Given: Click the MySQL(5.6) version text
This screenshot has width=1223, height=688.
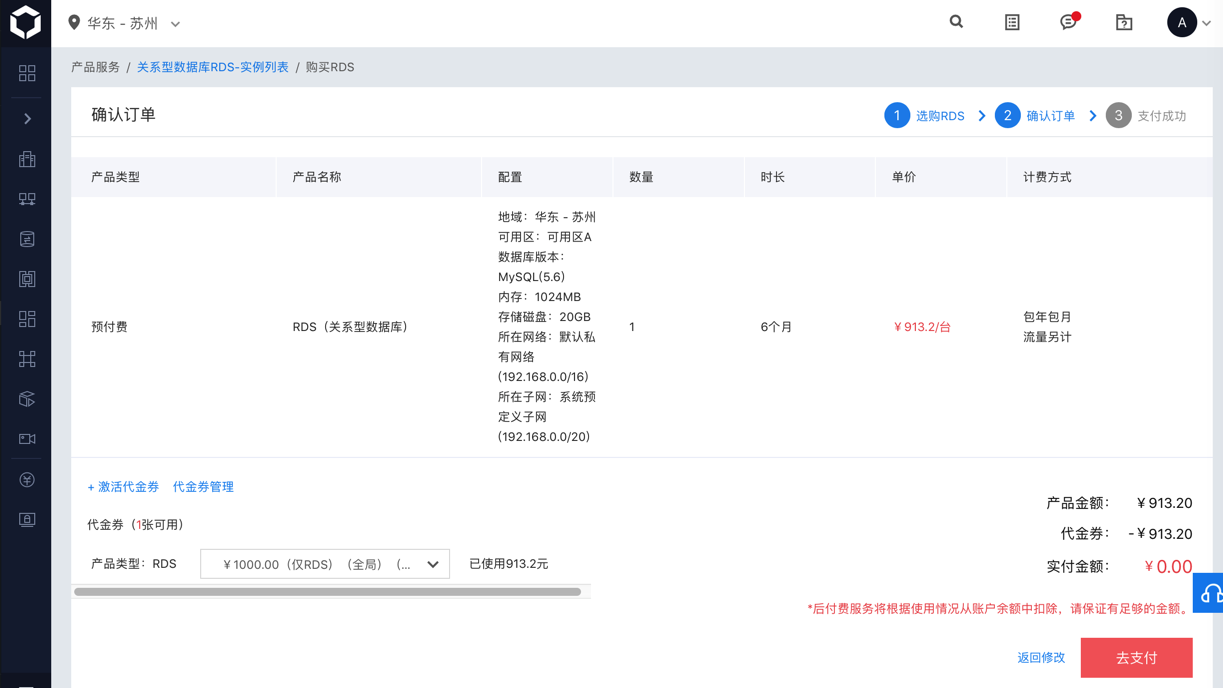Looking at the screenshot, I should click(x=531, y=277).
